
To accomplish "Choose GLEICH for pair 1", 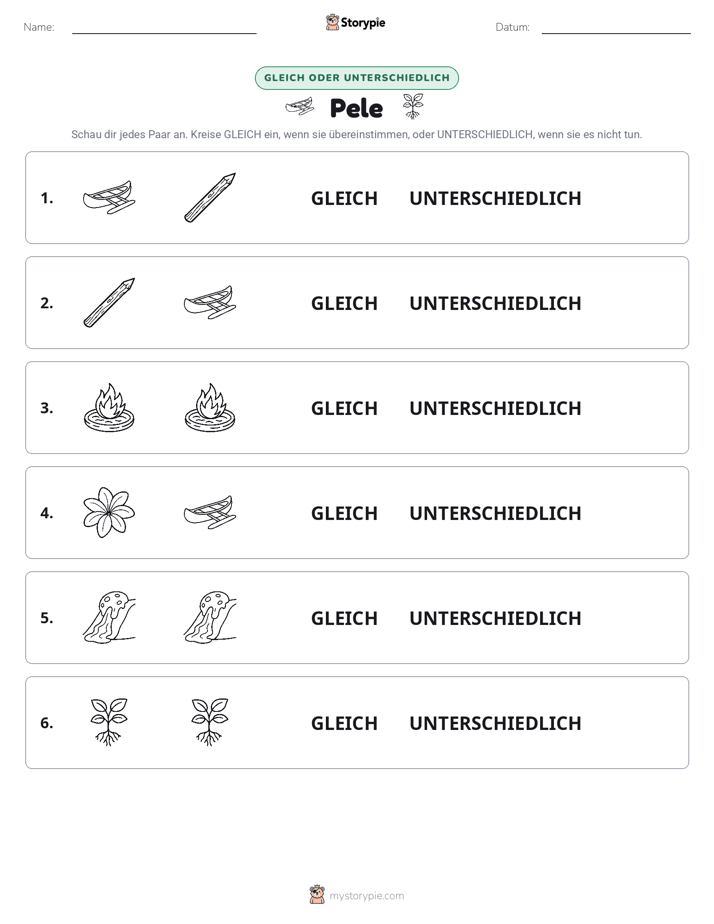I will [x=344, y=199].
